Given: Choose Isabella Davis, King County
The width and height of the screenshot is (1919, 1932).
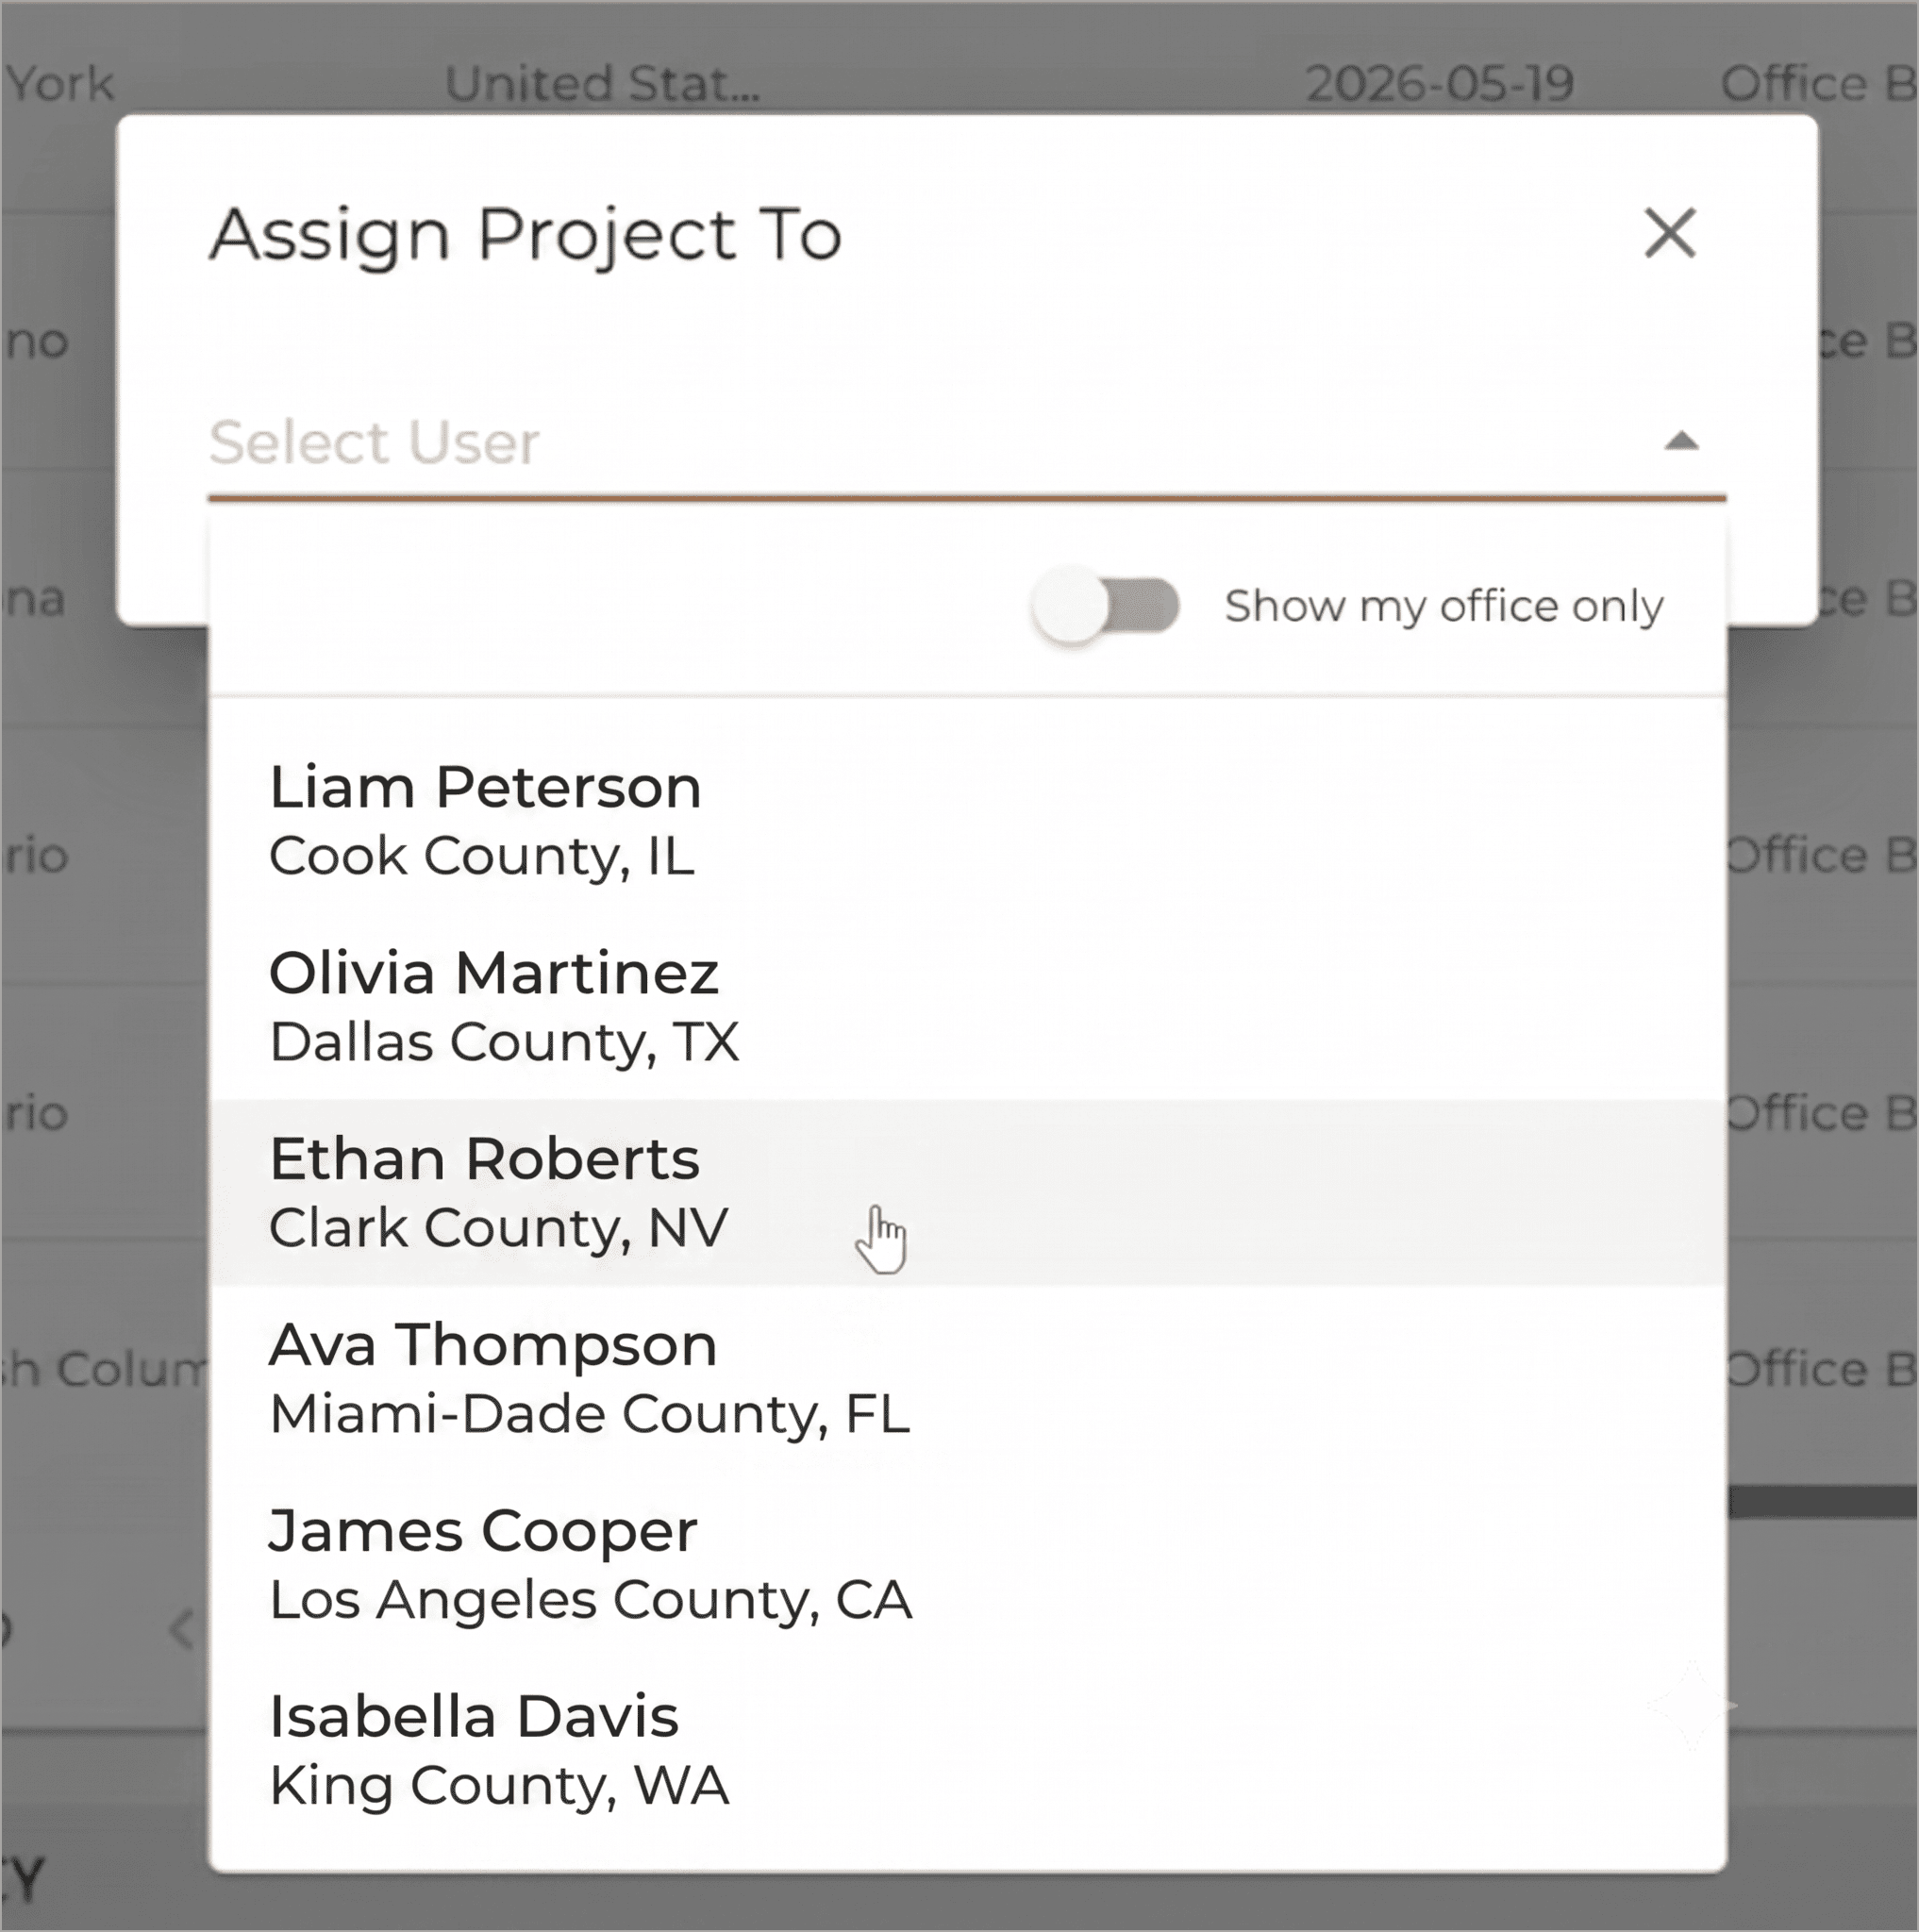Looking at the screenshot, I should [966, 1750].
